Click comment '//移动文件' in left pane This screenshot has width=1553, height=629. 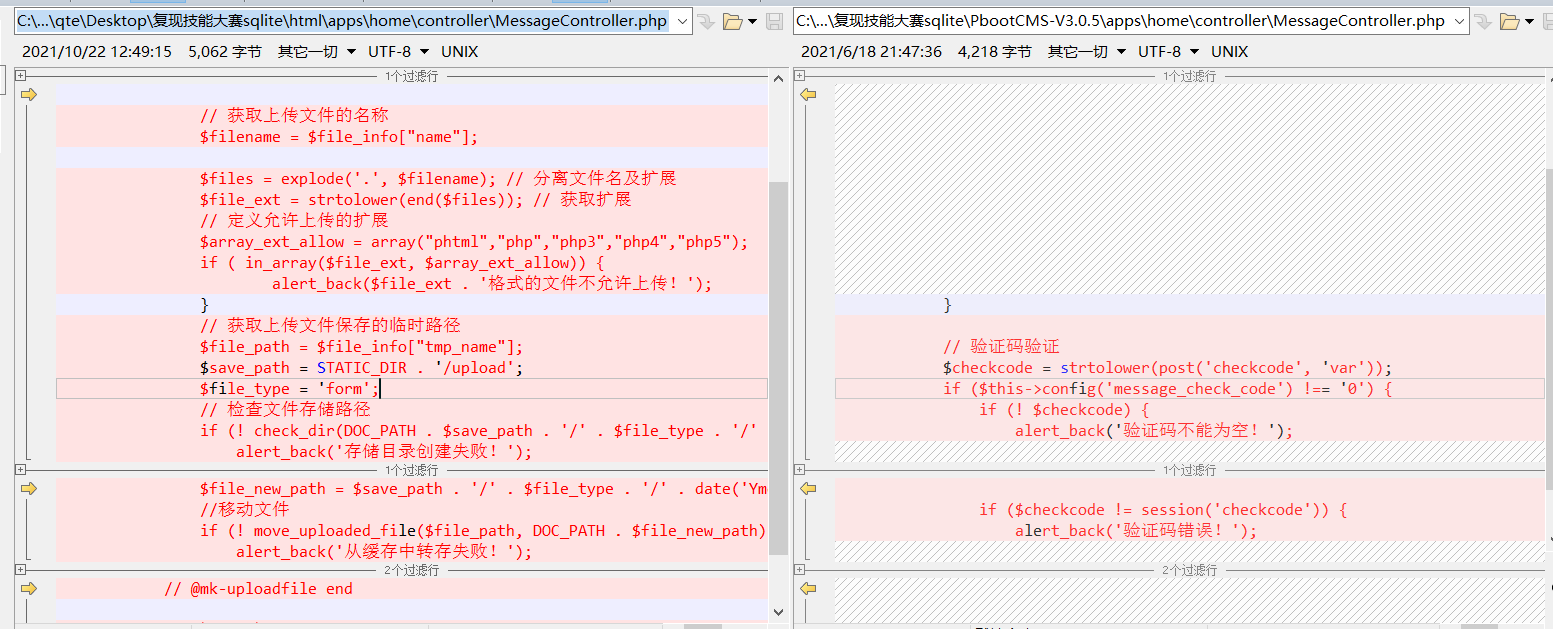pos(244,510)
